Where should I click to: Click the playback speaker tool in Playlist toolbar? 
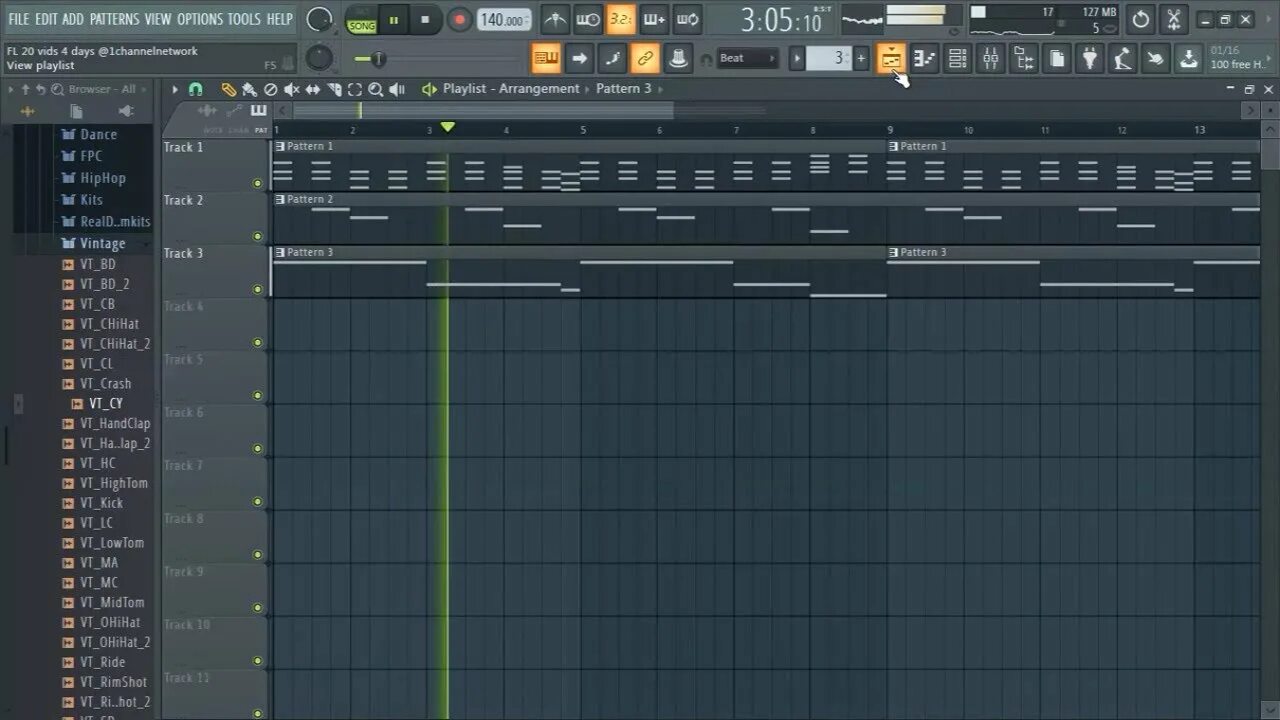(x=397, y=89)
